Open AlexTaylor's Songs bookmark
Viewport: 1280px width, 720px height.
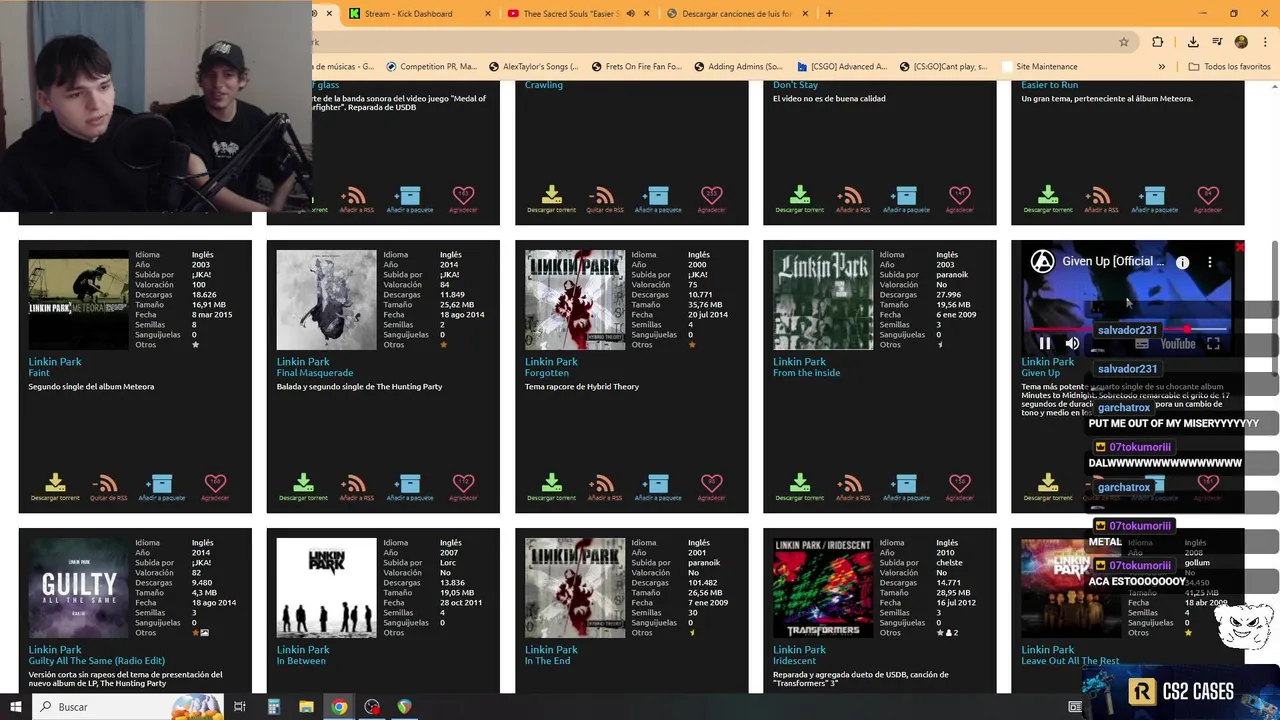[x=533, y=67]
